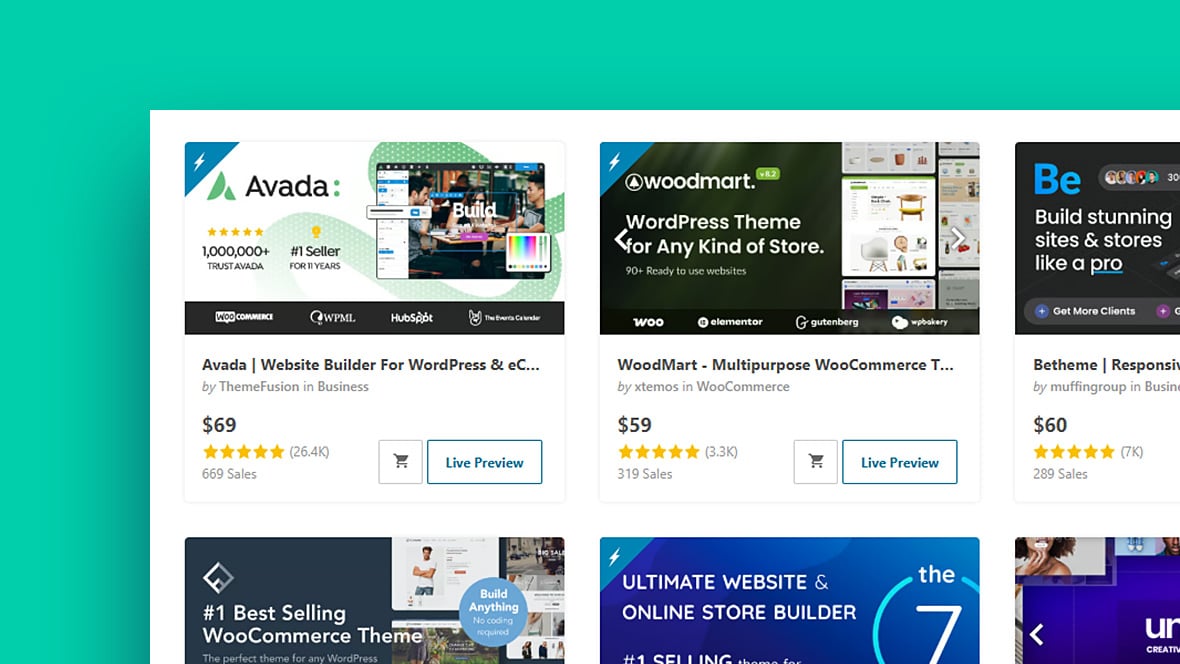Open the WooCommerce category link under WoodMart

[x=743, y=386]
